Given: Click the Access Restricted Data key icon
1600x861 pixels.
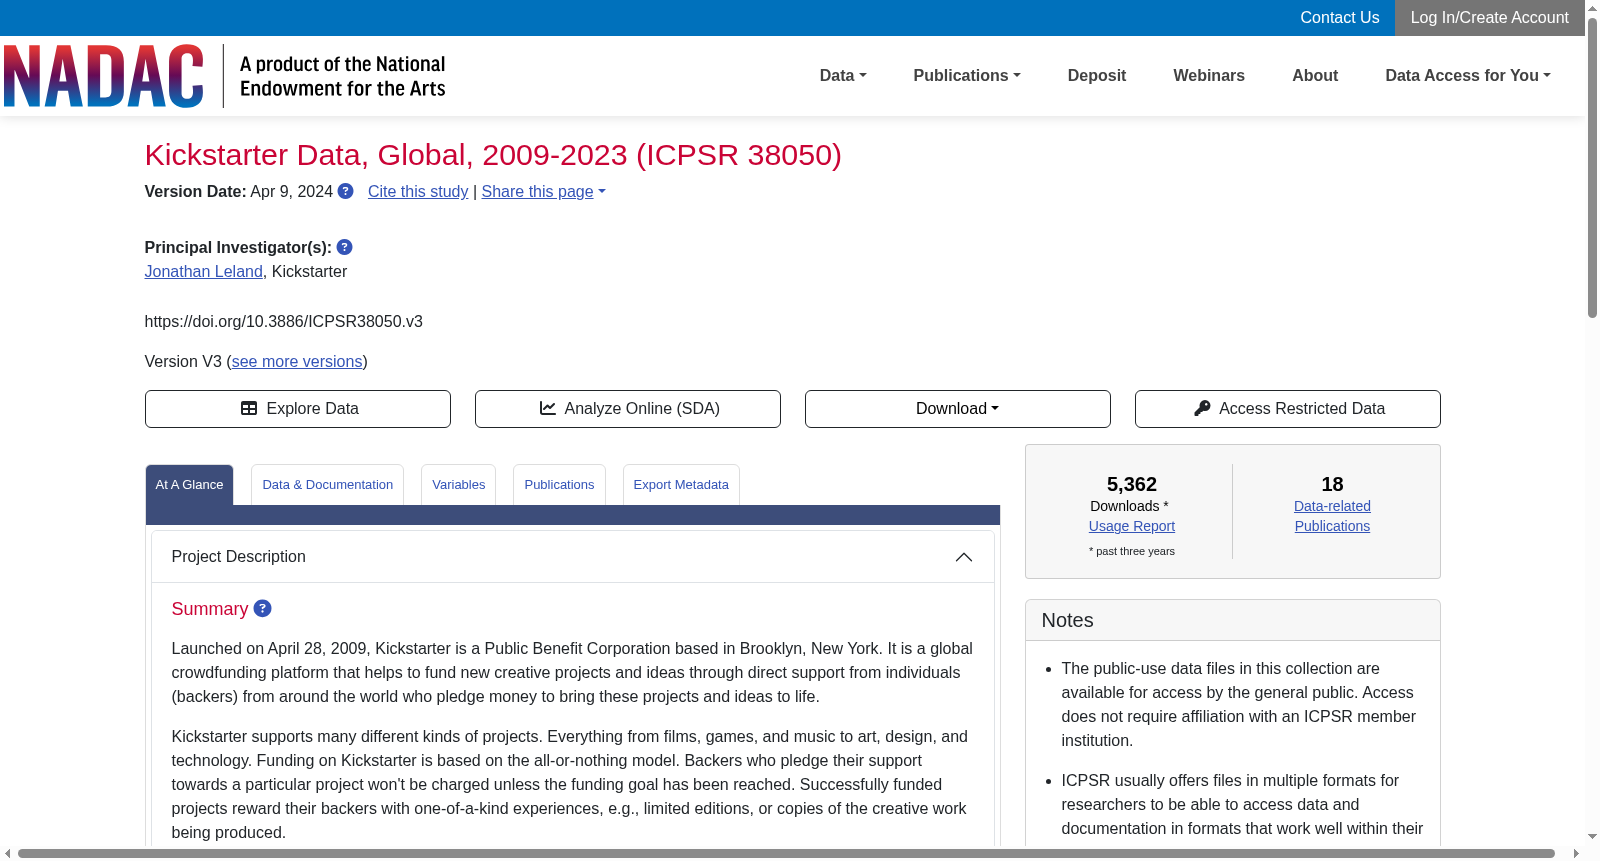Looking at the screenshot, I should [x=1202, y=408].
